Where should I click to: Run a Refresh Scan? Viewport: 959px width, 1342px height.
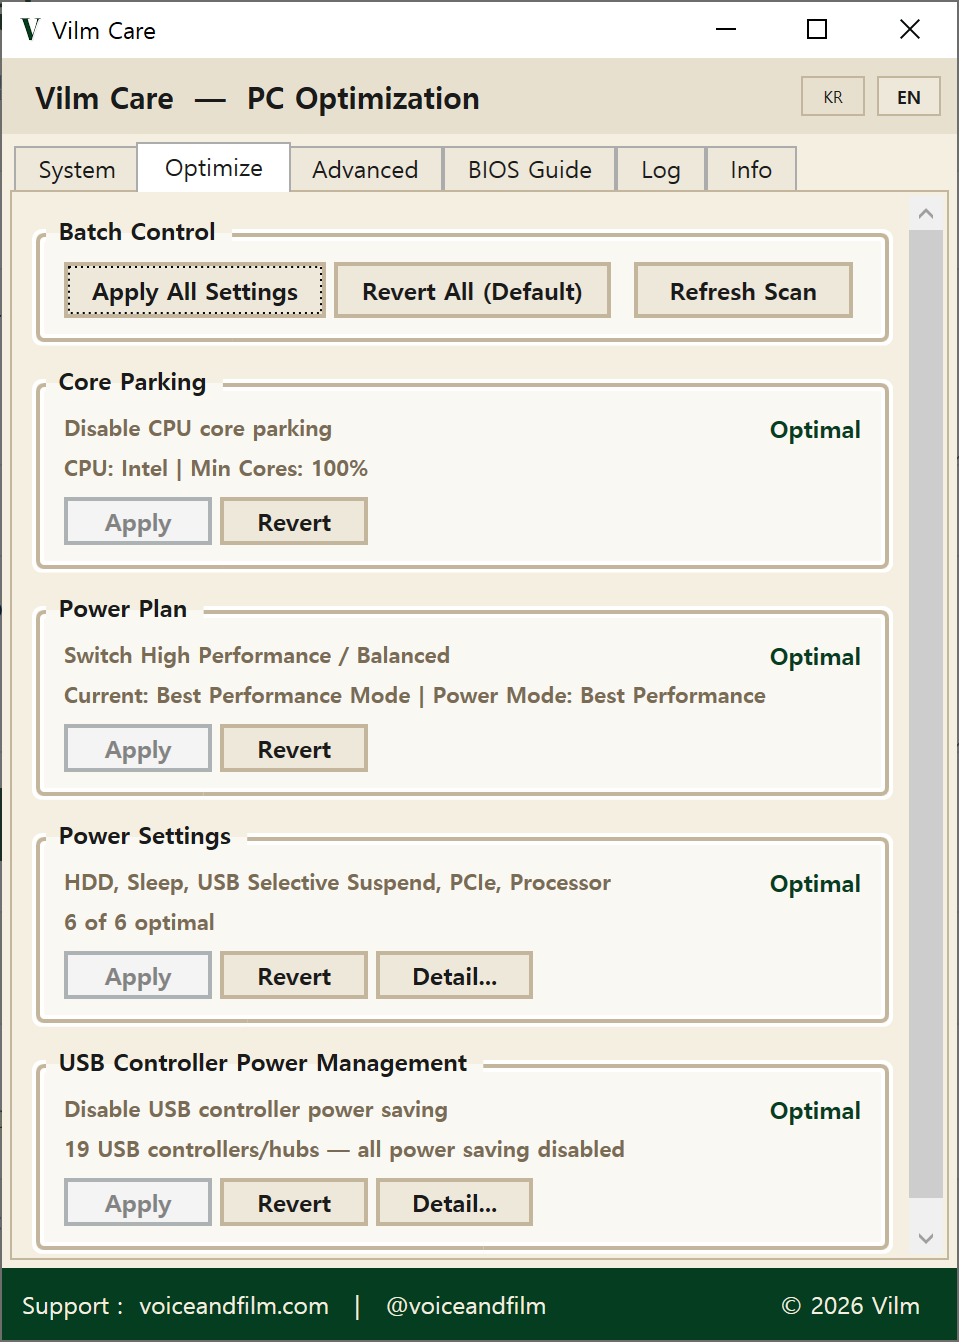[x=743, y=290]
